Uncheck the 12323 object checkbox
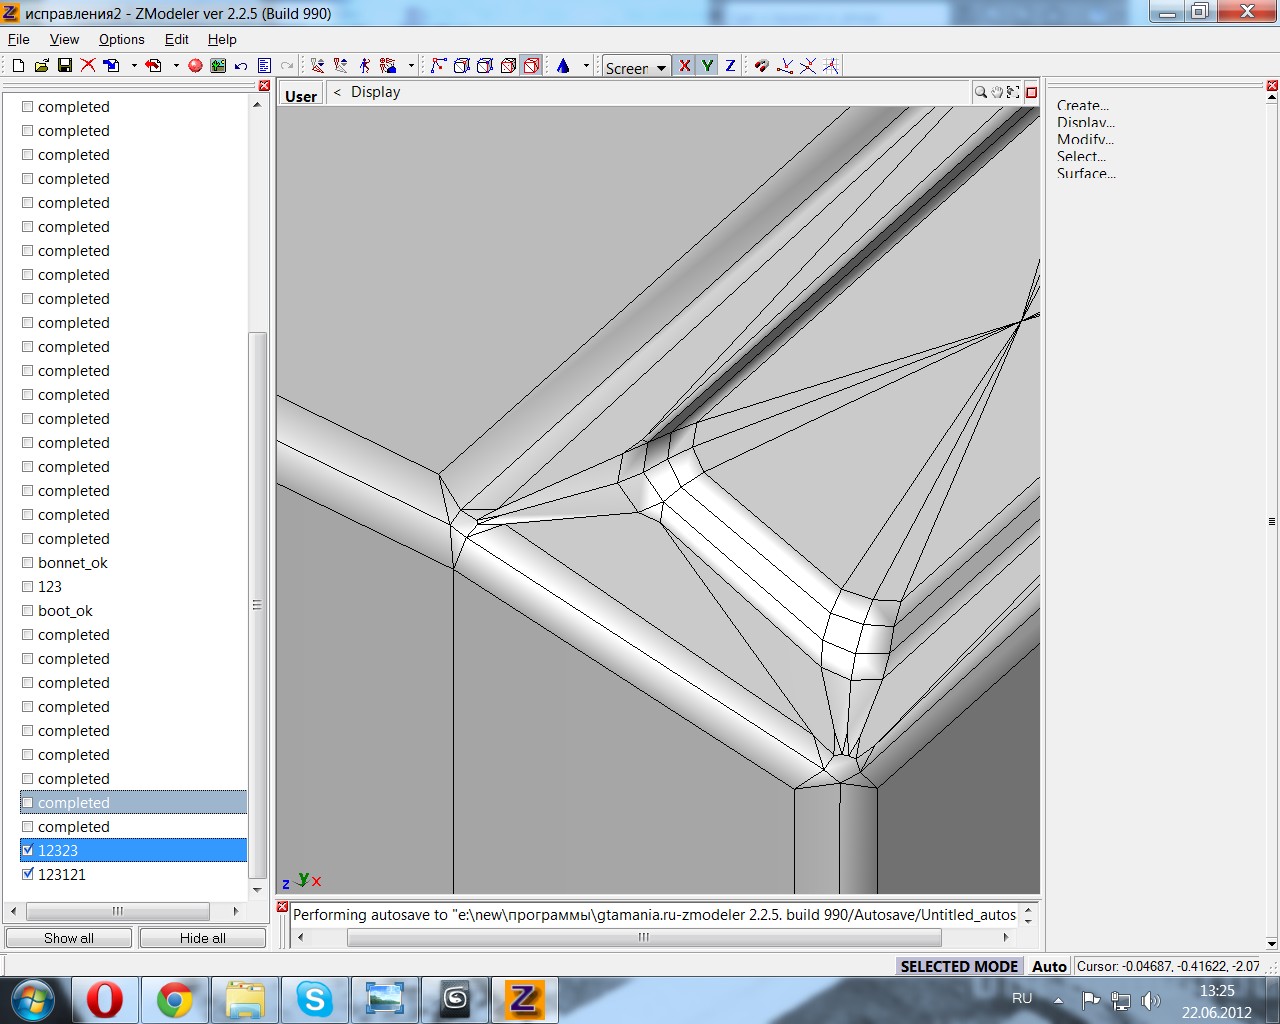1280x1024 pixels. 28,850
